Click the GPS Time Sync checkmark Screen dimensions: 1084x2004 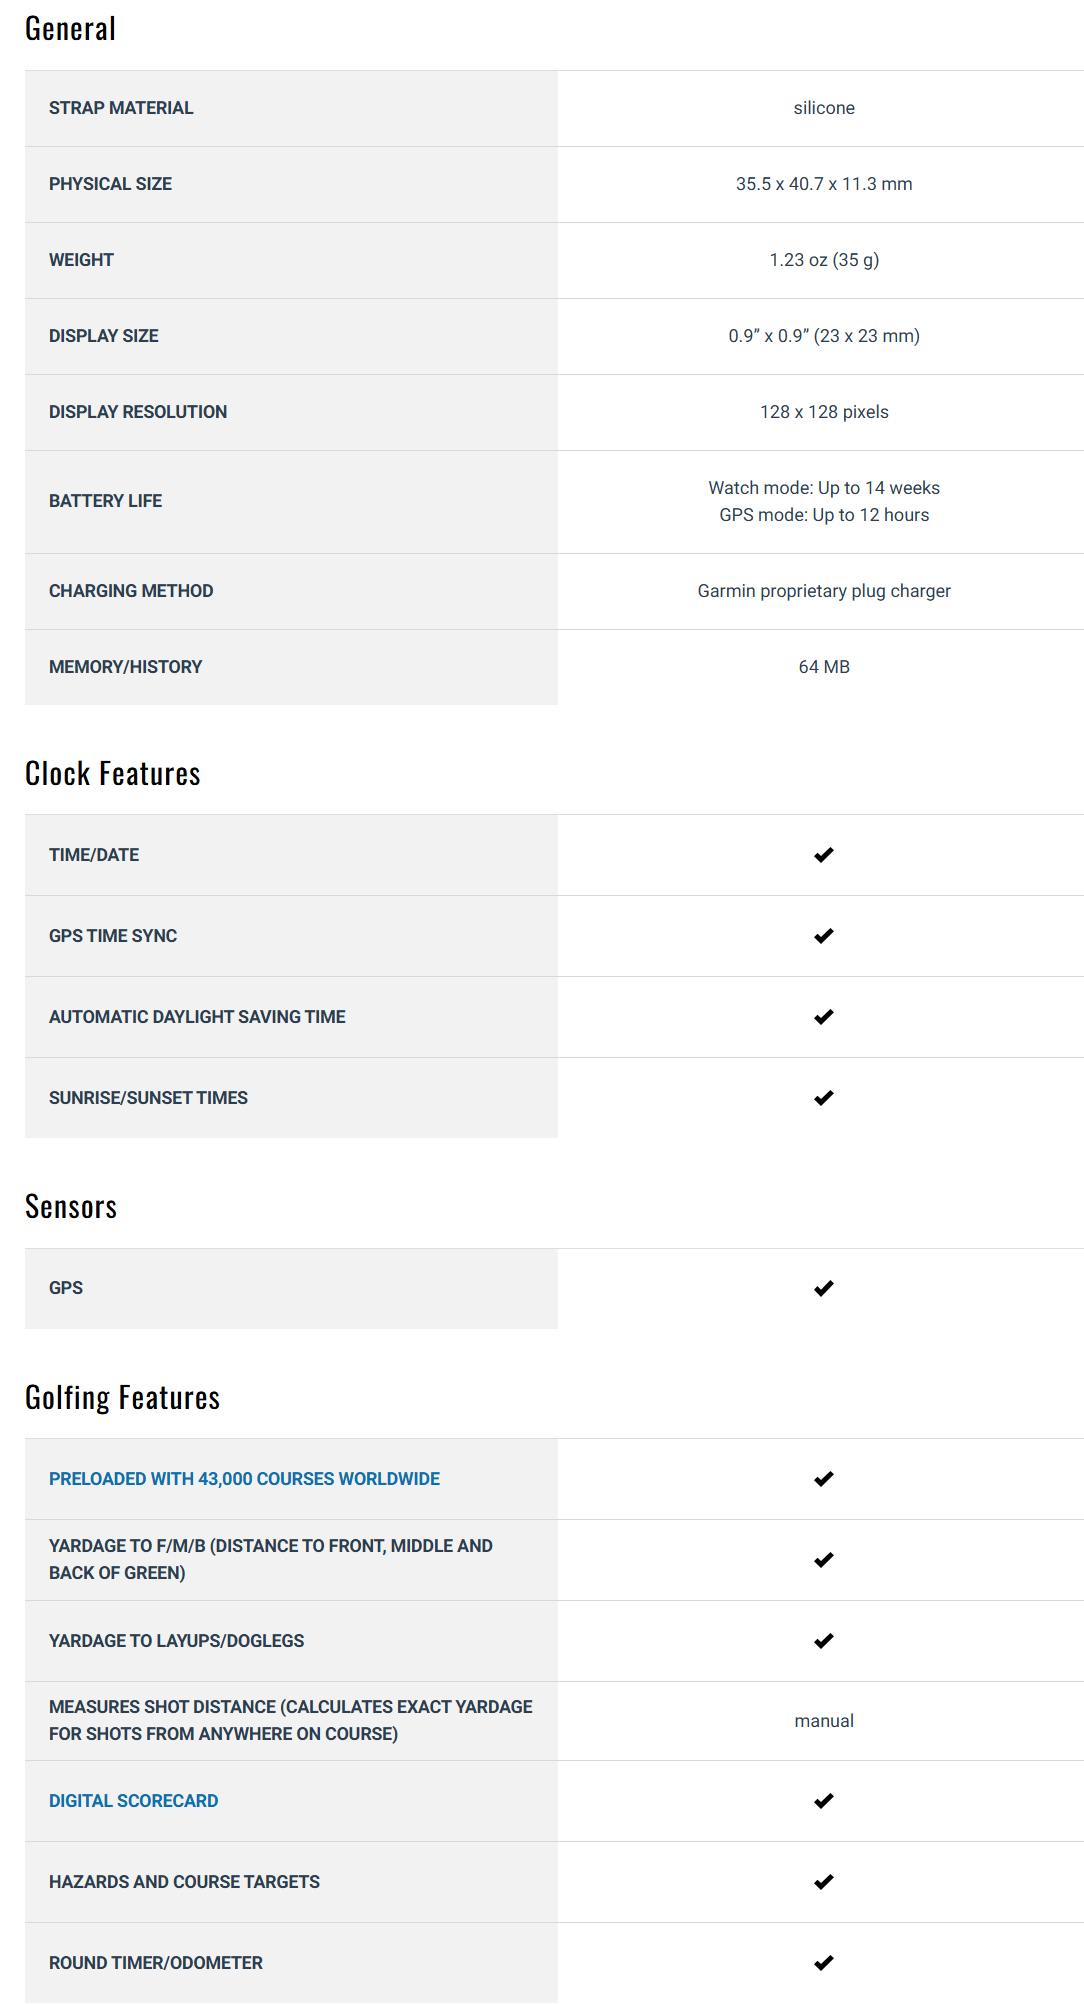click(x=823, y=936)
